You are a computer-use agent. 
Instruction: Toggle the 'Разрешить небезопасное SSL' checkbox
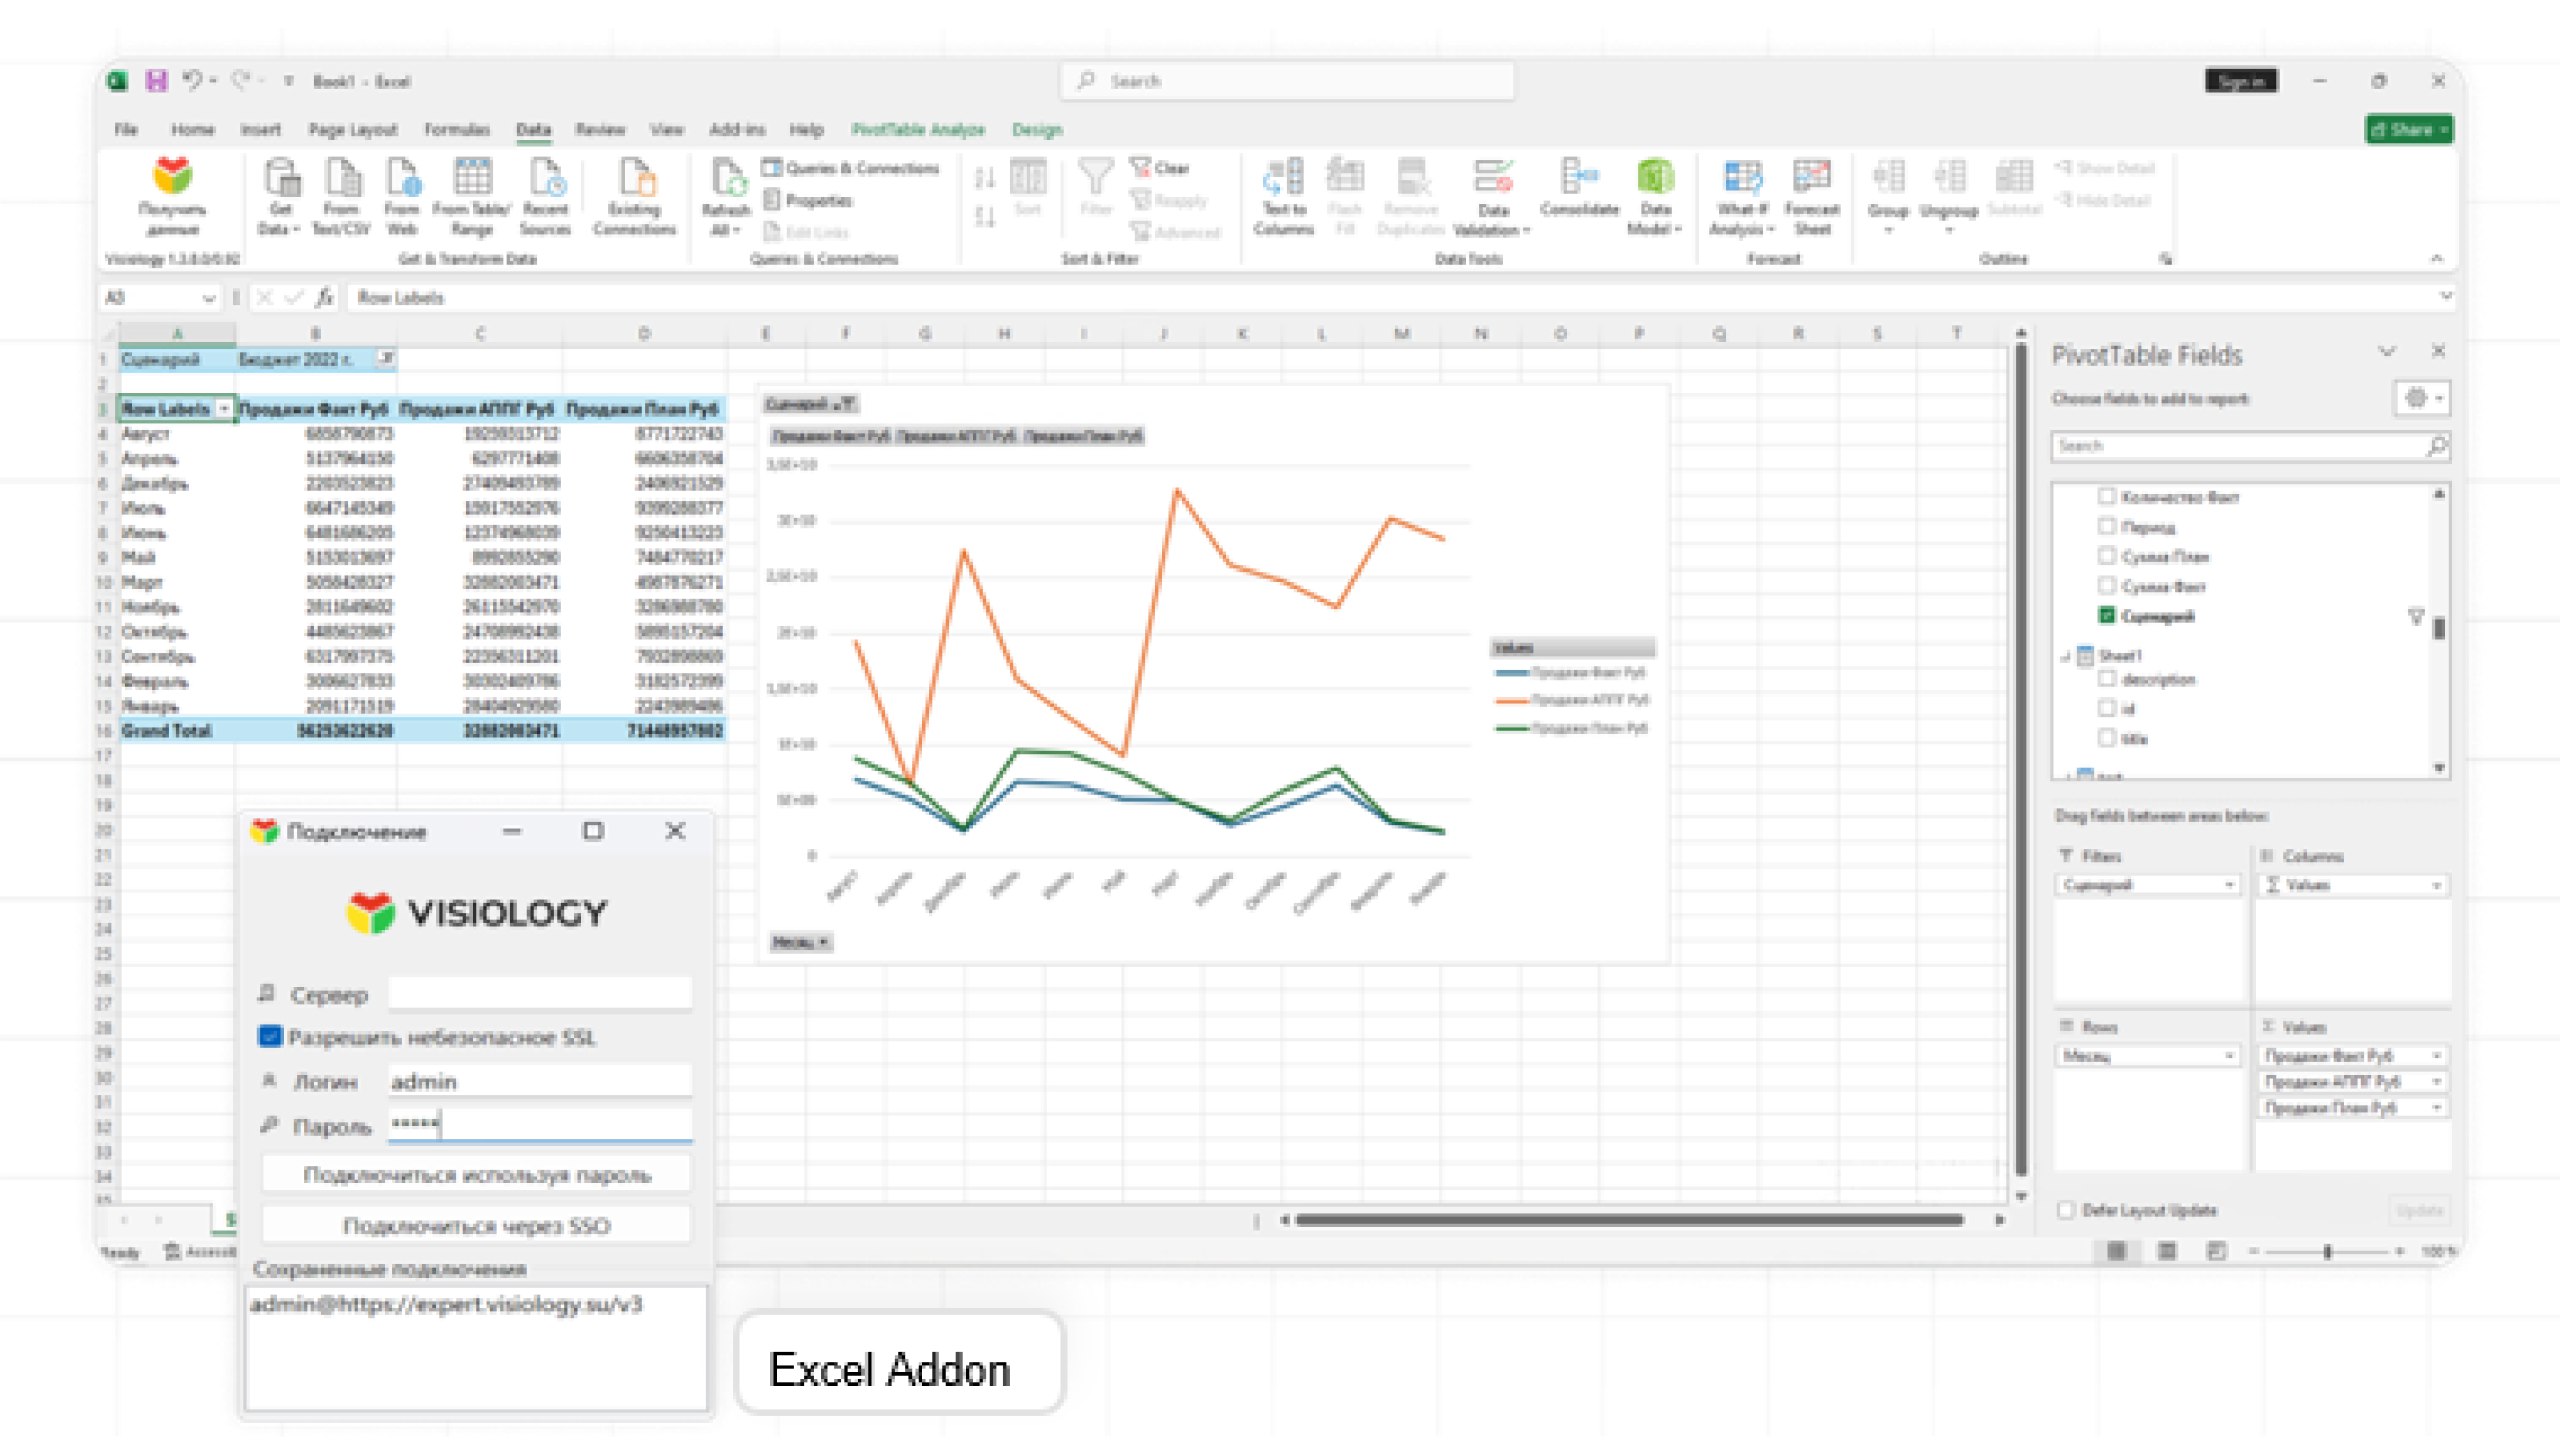point(269,1036)
